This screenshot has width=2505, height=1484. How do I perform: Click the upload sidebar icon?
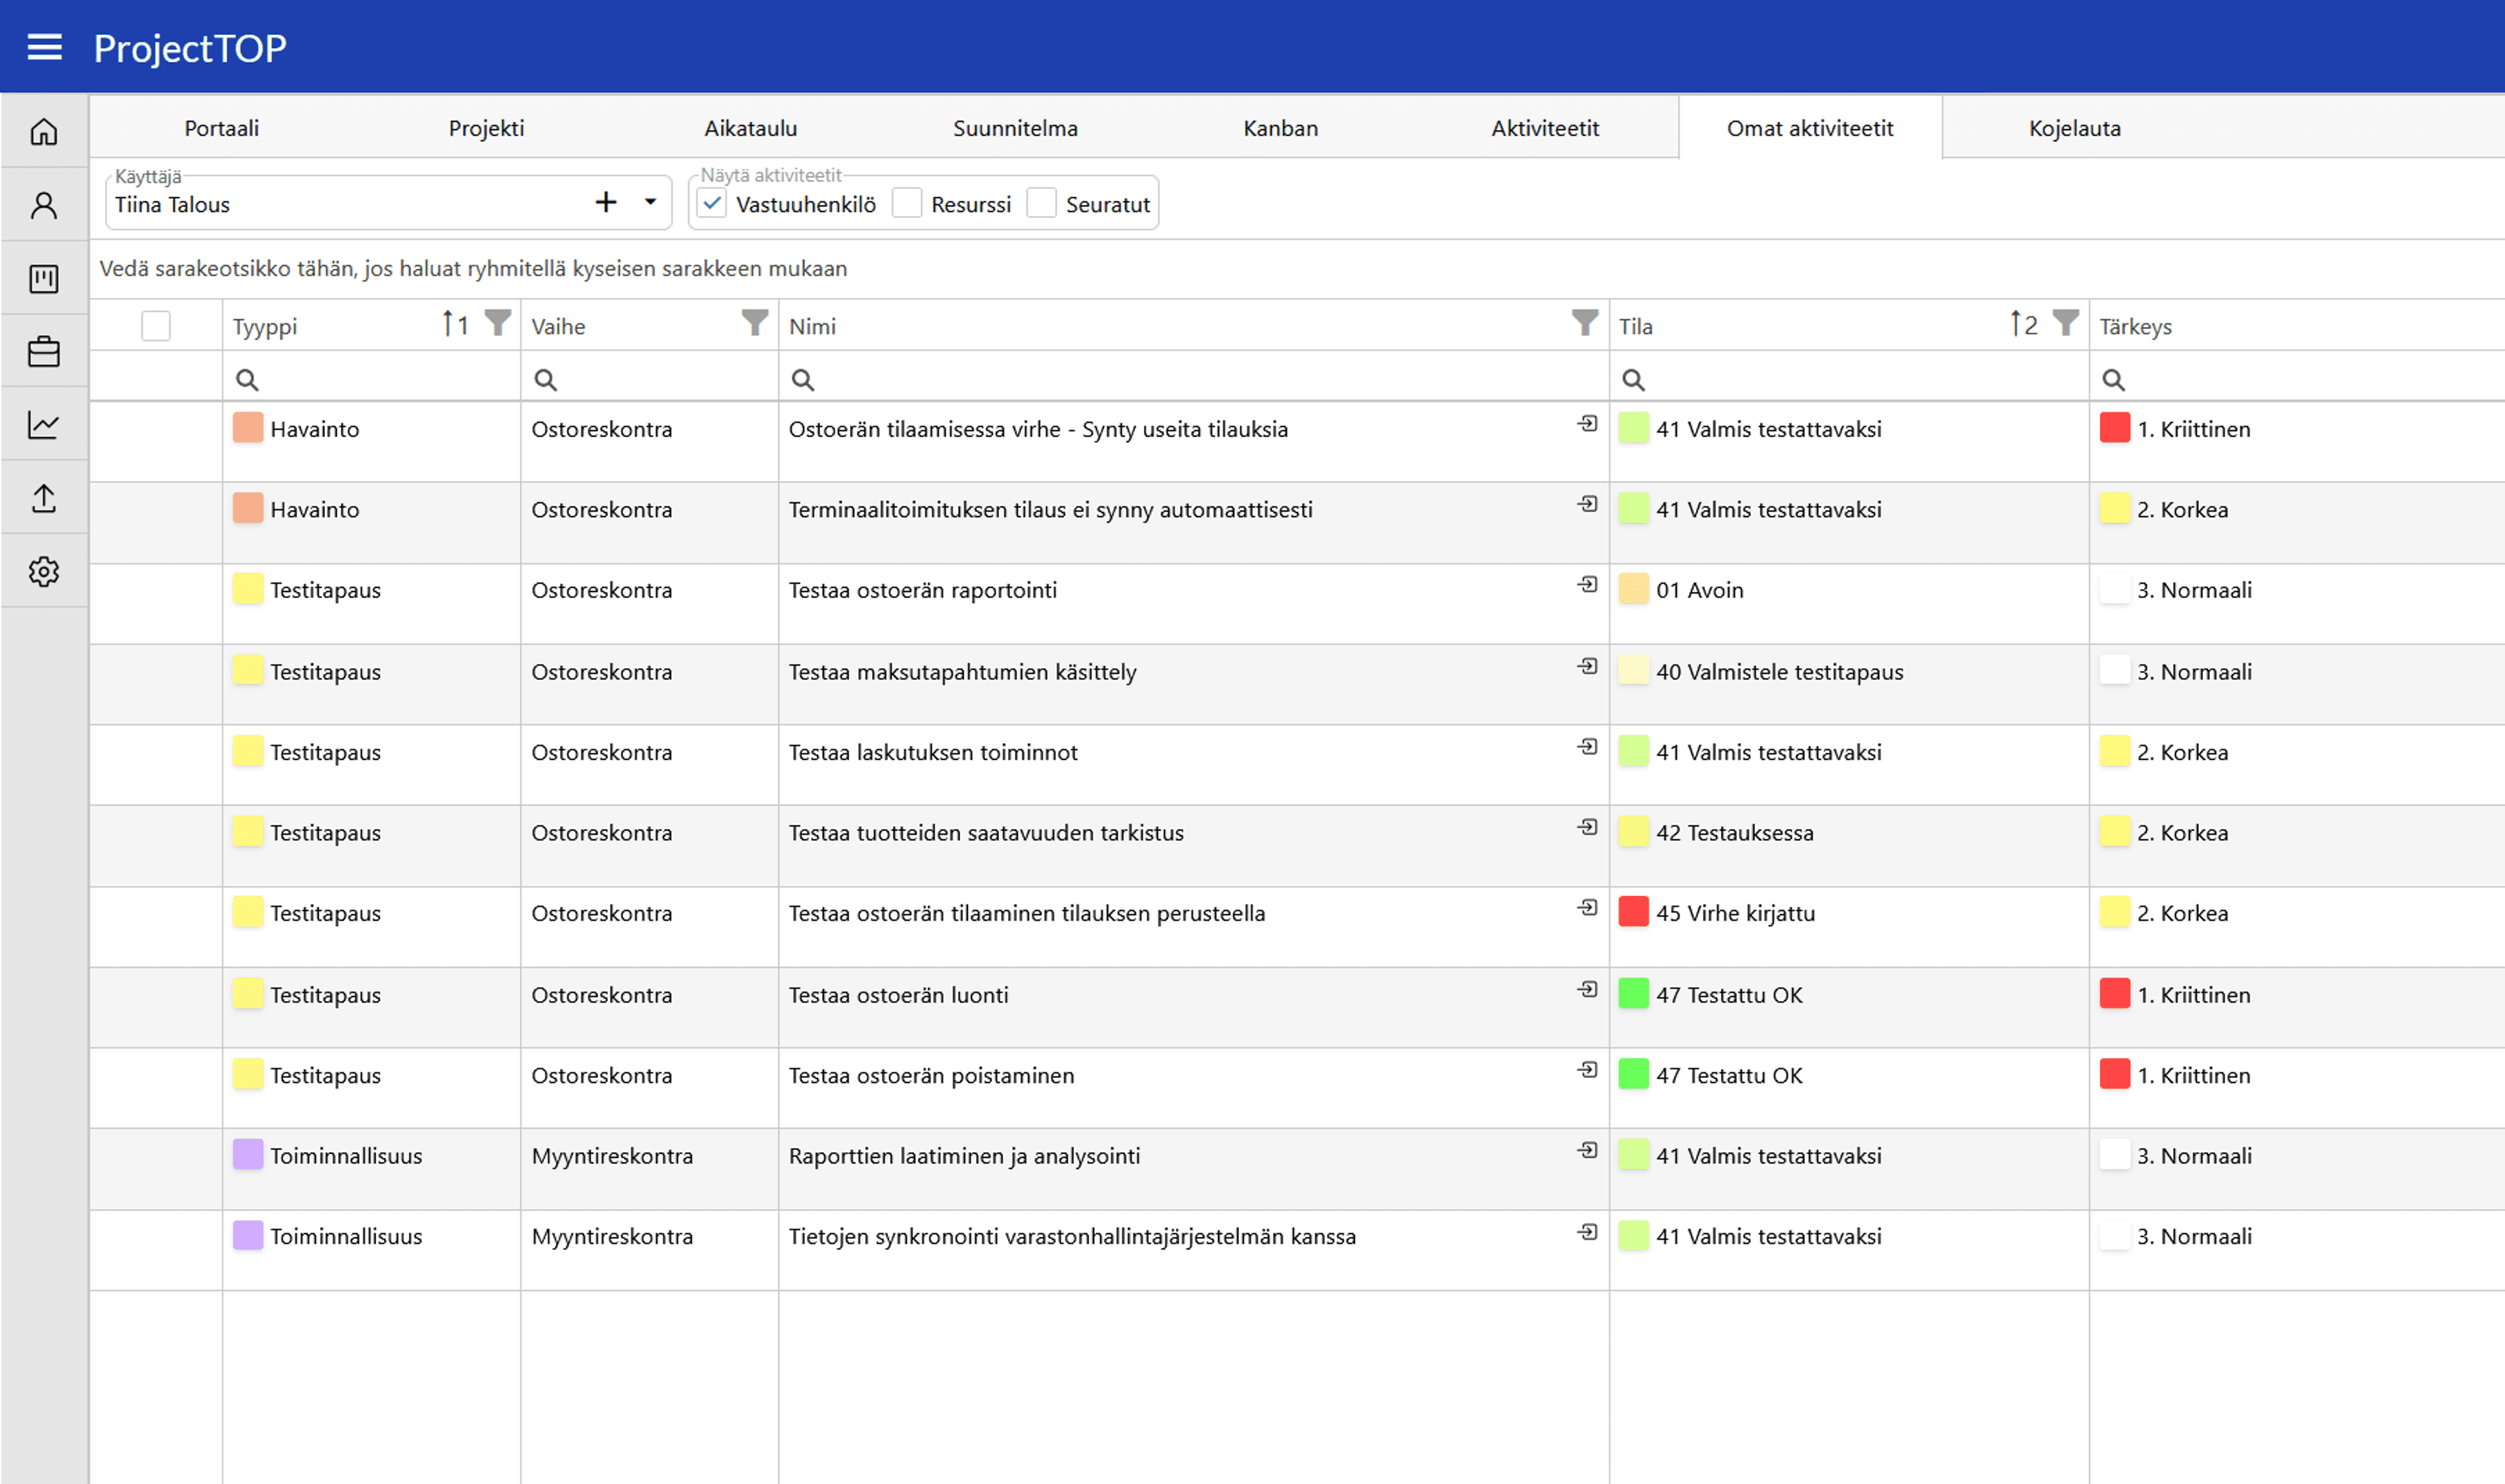pos(44,498)
